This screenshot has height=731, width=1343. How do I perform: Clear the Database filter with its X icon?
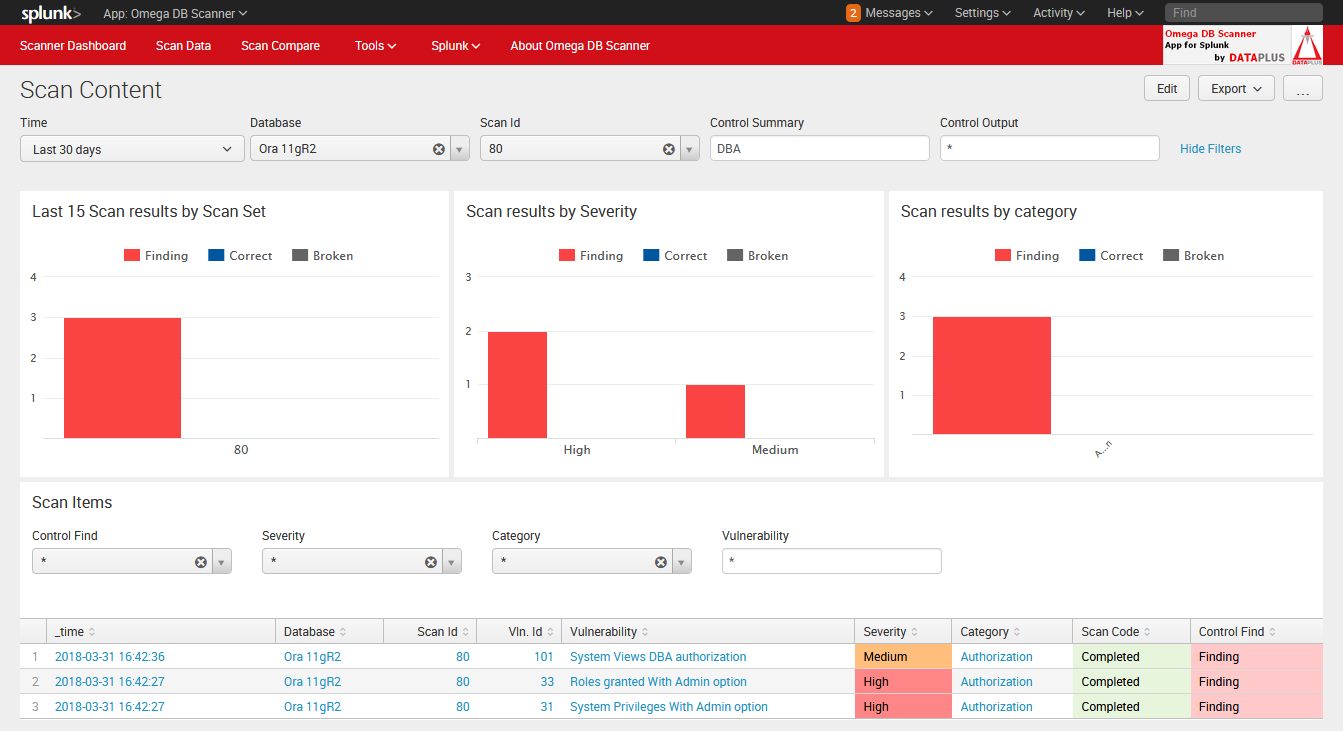439,149
